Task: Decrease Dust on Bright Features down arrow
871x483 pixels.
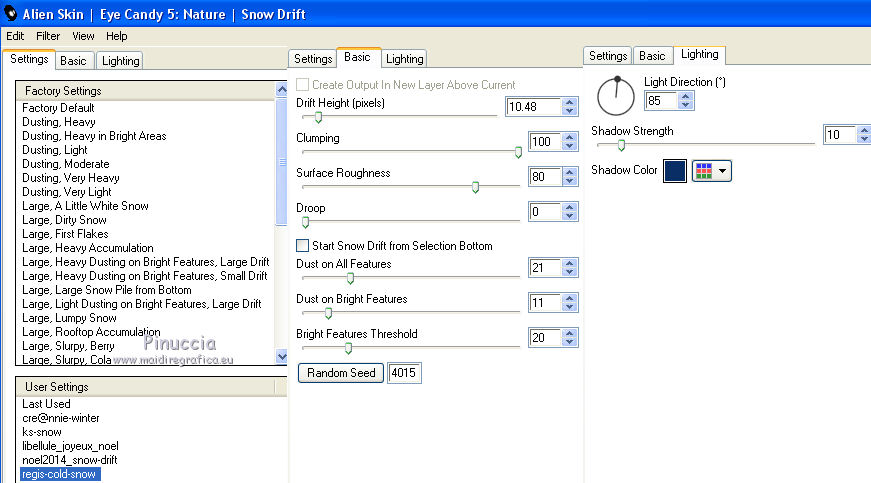Action: (x=569, y=307)
